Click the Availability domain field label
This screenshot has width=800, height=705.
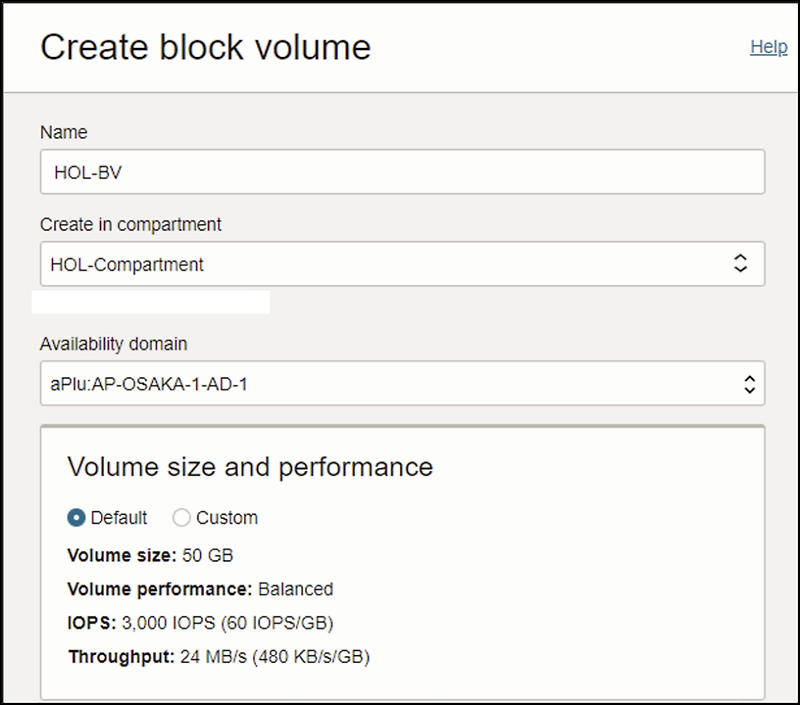pyautogui.click(x=114, y=343)
